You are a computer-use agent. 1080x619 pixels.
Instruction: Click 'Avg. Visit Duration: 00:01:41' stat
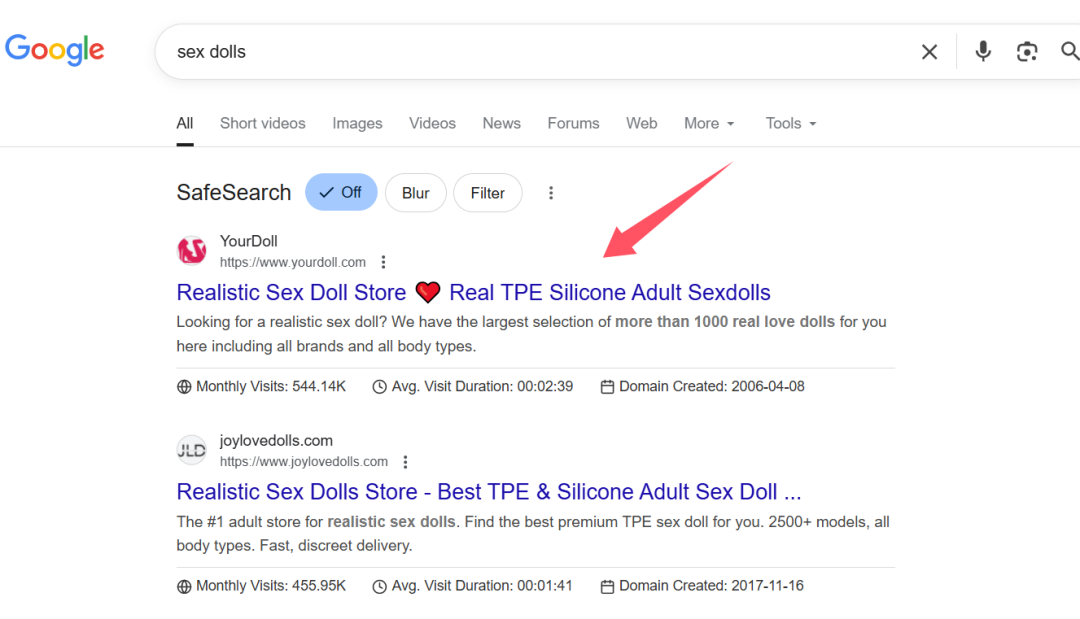482,586
